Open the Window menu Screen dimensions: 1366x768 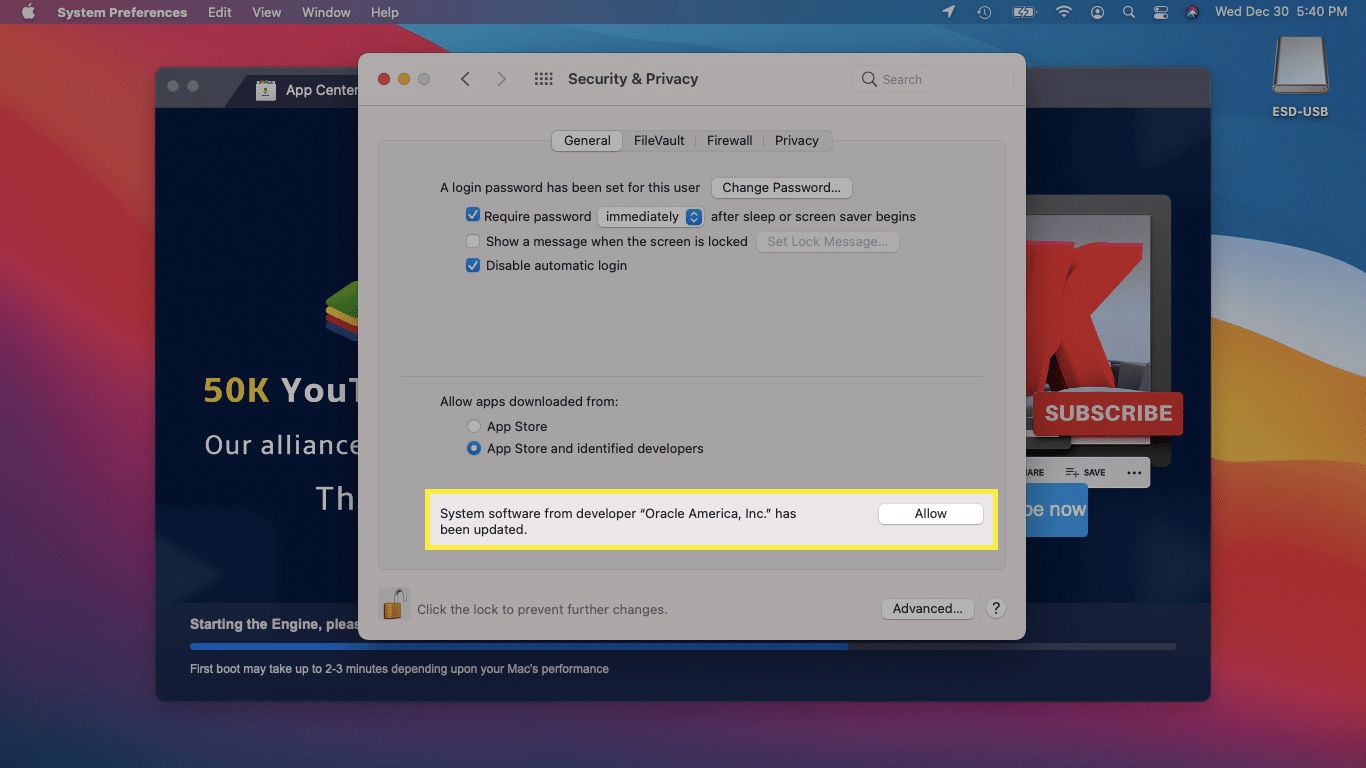(x=326, y=12)
